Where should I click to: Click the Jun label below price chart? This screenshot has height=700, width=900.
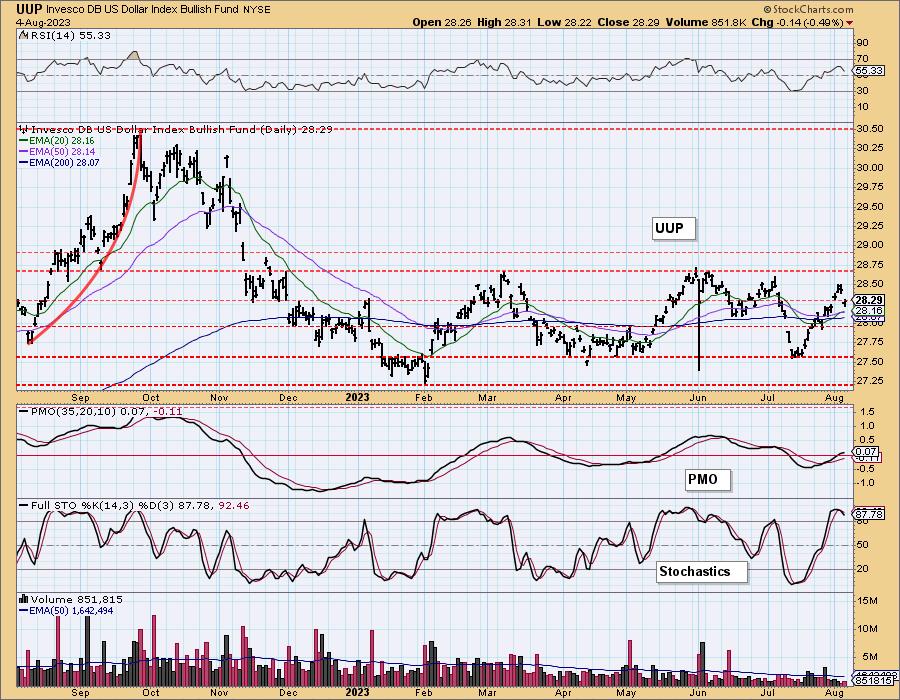click(697, 398)
